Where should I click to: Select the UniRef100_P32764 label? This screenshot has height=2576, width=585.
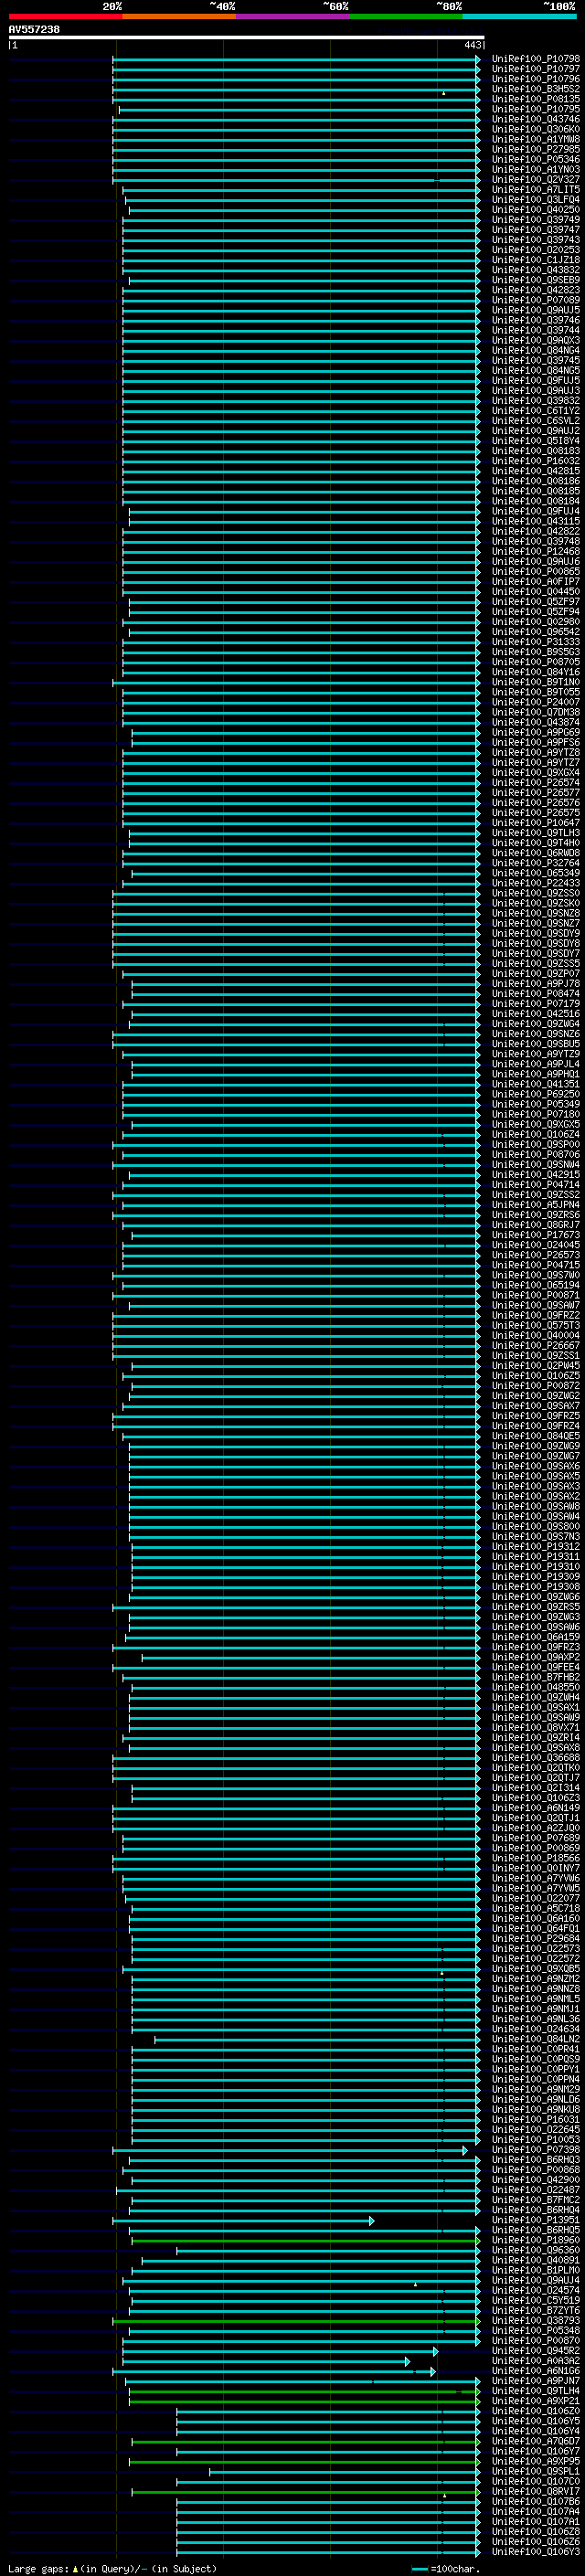point(536,863)
